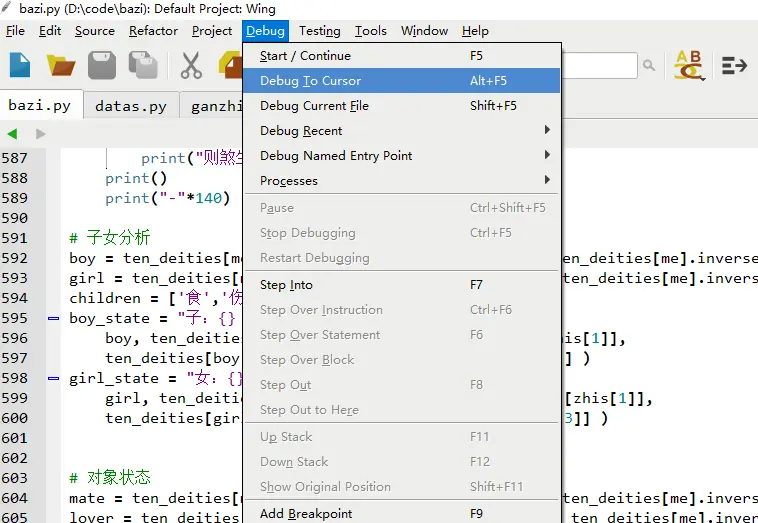The image size is (758, 523).
Task: Click the indent lines toolbar icon
Action: coord(734,65)
